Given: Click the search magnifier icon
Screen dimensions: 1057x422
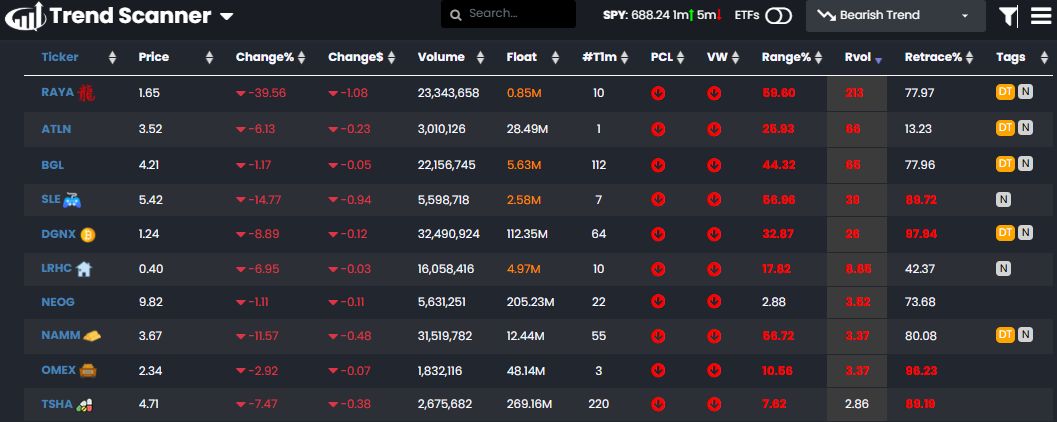Looking at the screenshot, I should point(456,15).
